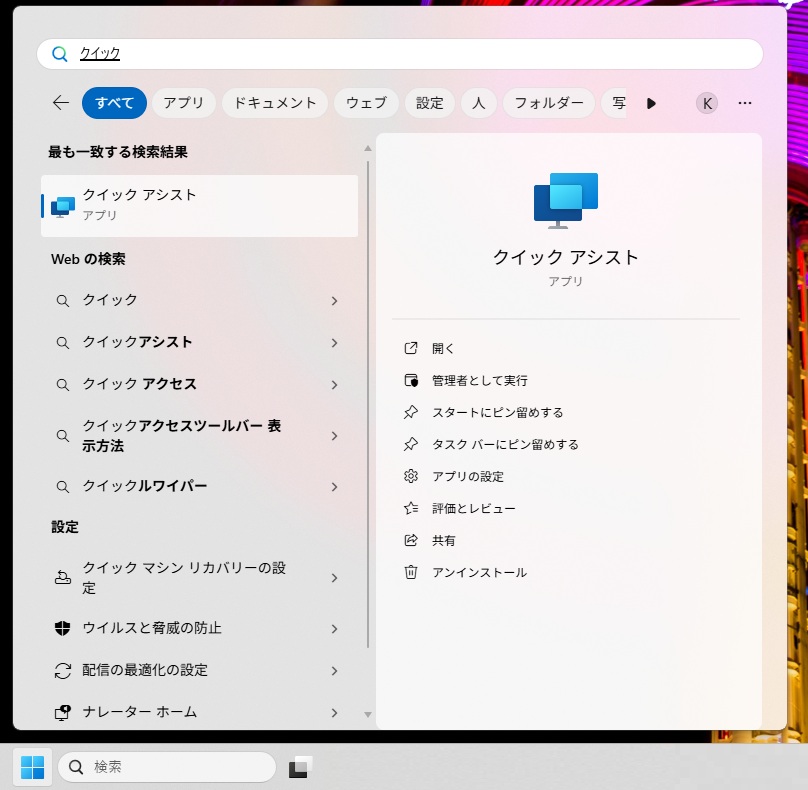Click the Windows Start logo on taskbar
808x790 pixels.
[32, 767]
